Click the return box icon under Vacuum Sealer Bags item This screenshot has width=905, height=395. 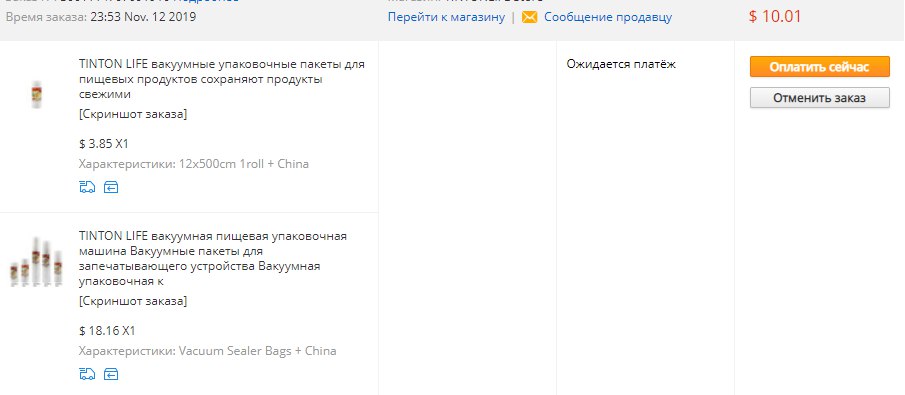point(111,374)
